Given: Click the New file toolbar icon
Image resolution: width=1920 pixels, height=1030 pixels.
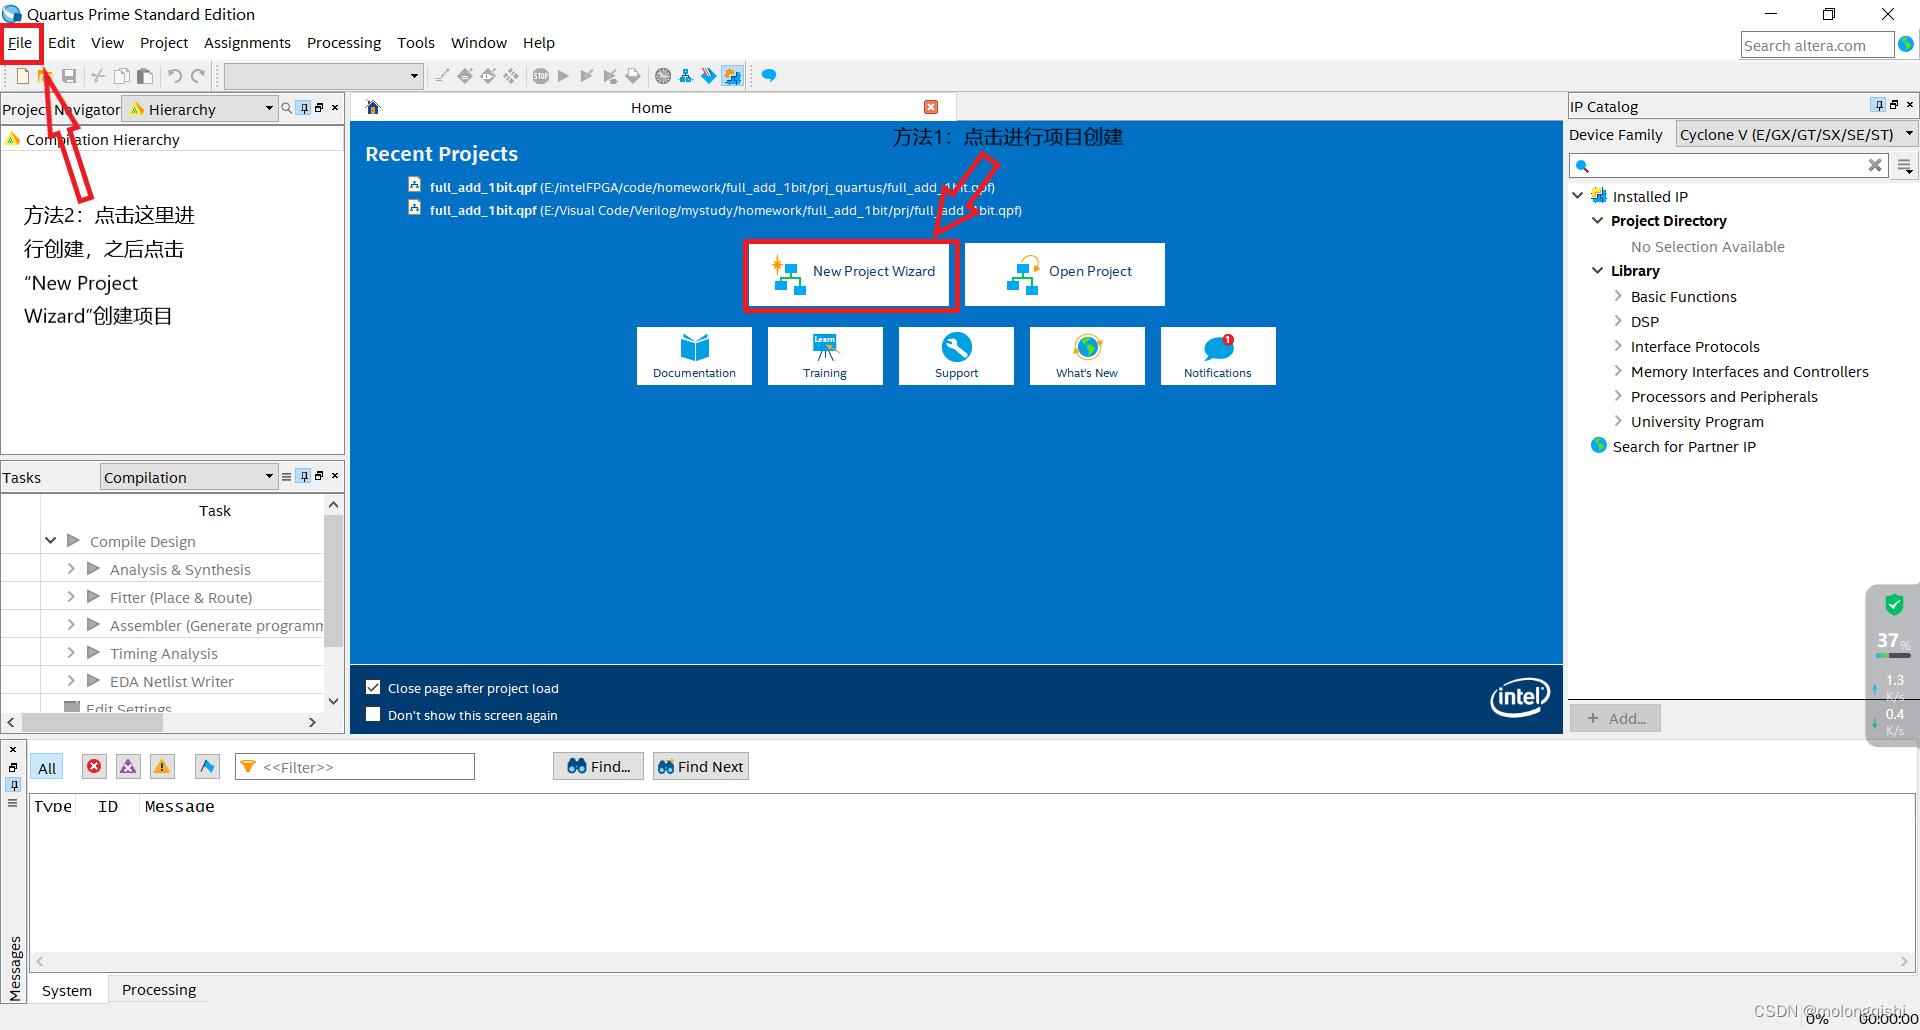Looking at the screenshot, I should (x=23, y=76).
